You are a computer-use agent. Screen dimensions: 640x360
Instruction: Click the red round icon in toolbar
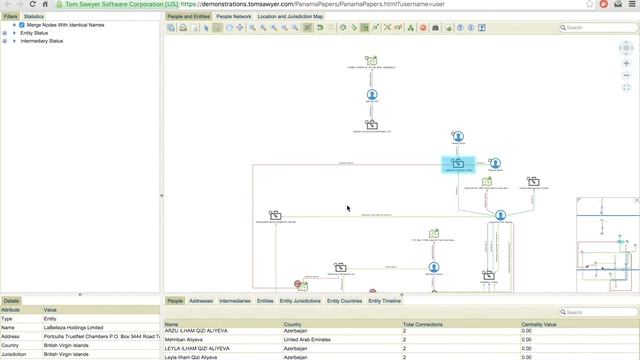tap(423, 28)
